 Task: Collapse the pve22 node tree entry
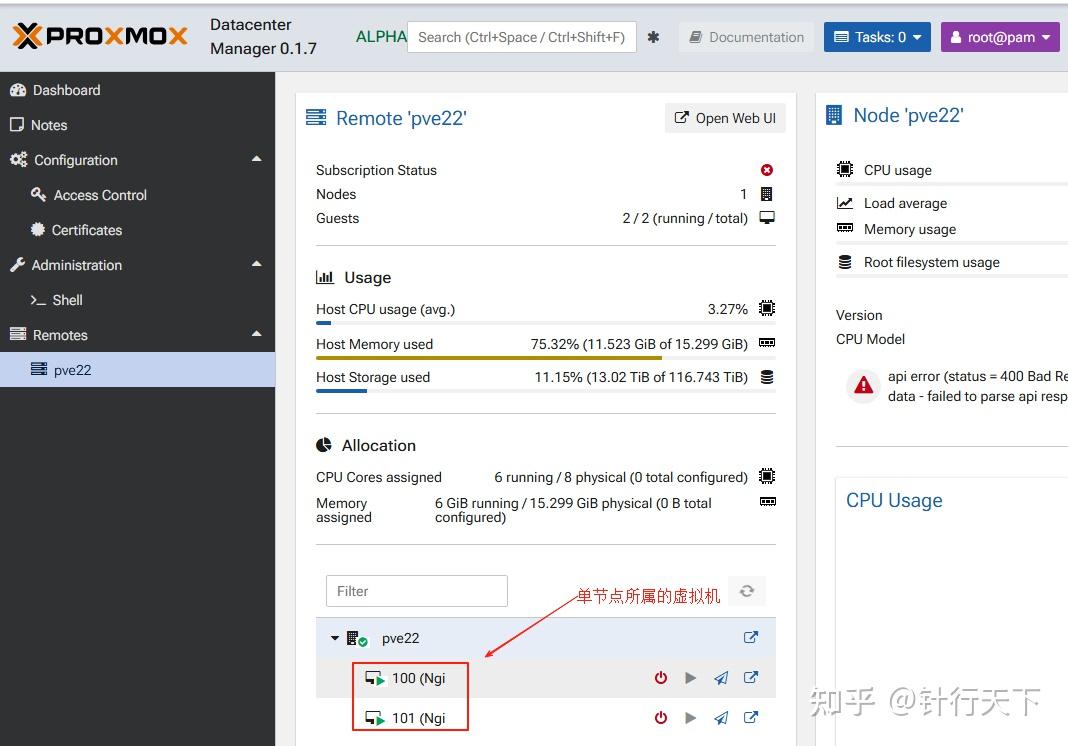click(x=336, y=637)
